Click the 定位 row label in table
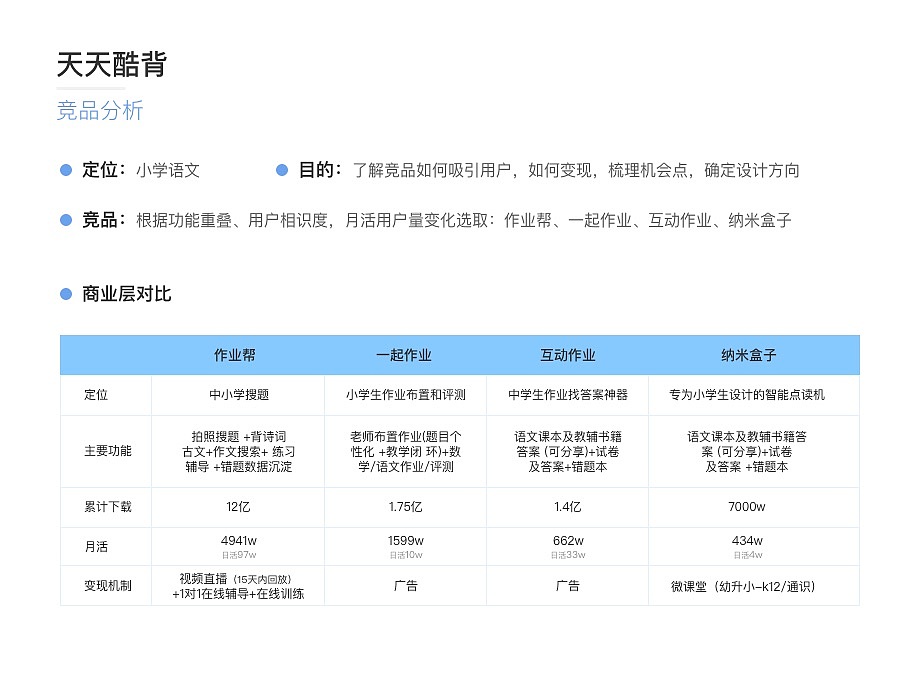 [x=96, y=394]
